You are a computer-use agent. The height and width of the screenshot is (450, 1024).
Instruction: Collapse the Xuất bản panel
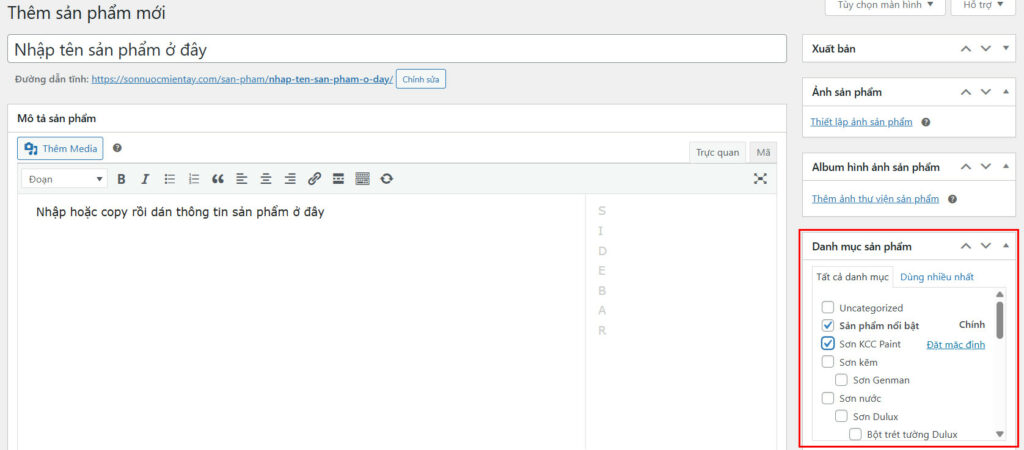(x=1006, y=48)
